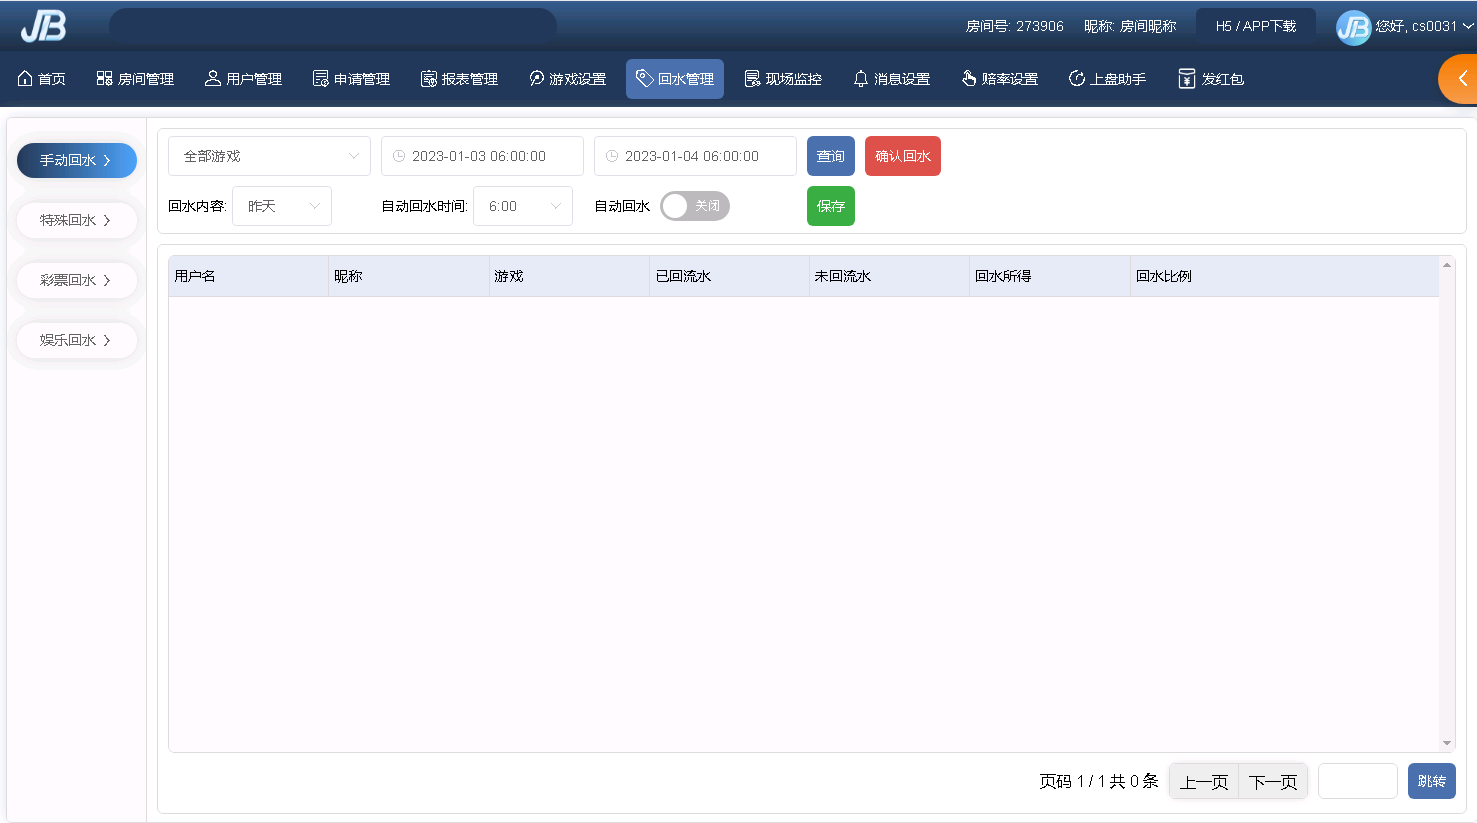Switch to the 特殊回水 sidebar tab
Image resolution: width=1477 pixels, height=823 pixels.
click(x=76, y=220)
